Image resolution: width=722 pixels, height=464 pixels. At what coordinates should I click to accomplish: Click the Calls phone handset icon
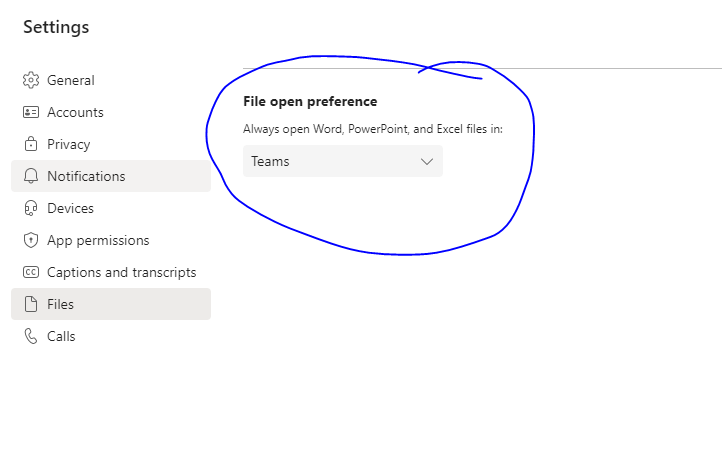click(31, 336)
